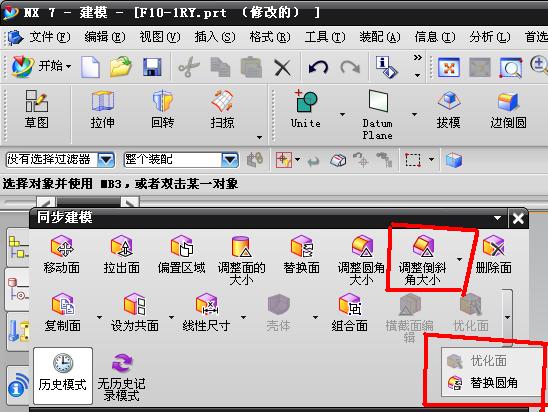Image resolution: width=548 pixels, height=412 pixels.
Task: Switch to 无历史记录模式 history-free mode
Action: pos(121,377)
